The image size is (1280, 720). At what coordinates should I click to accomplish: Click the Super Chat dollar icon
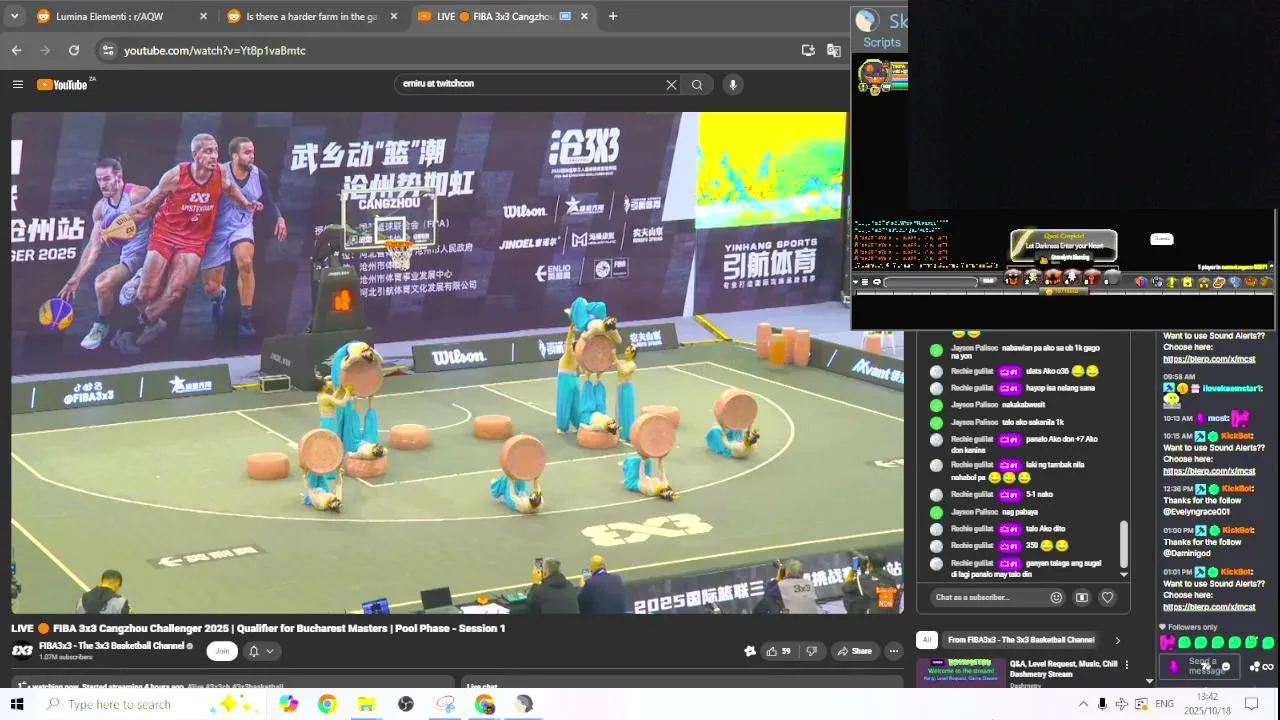click(x=1082, y=597)
